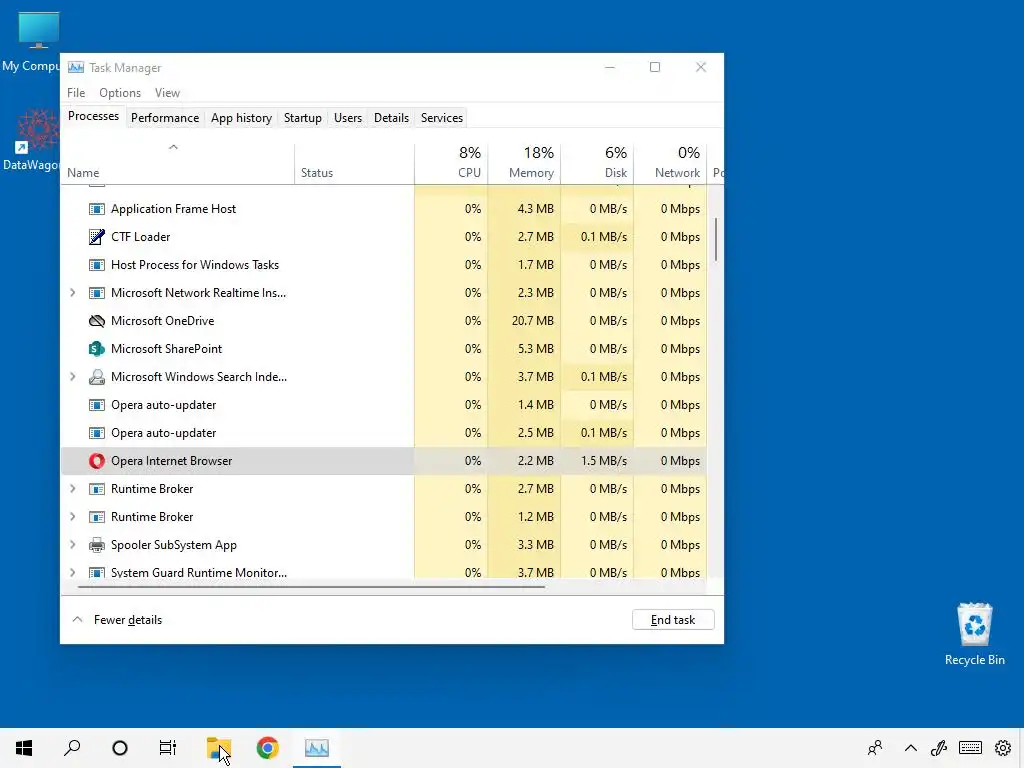Show hidden icons tray chevron
Viewport: 1024px width, 768px height.
pyautogui.click(x=910, y=748)
